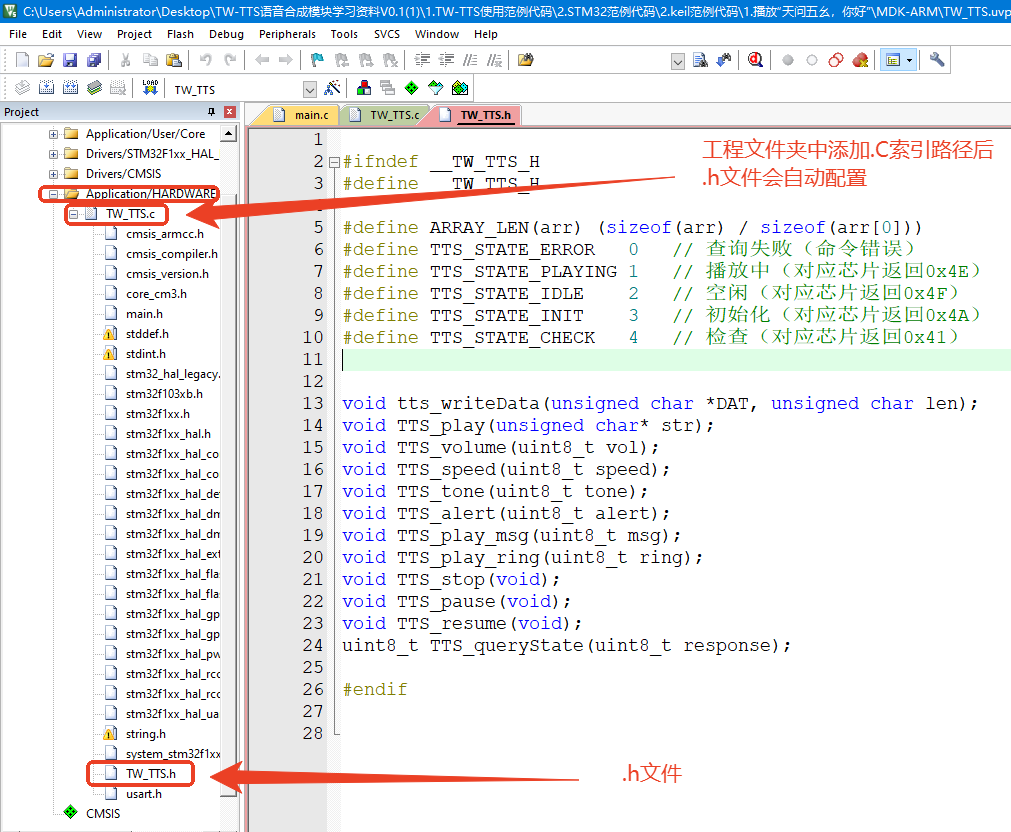Viewport: 1011px width, 832px height.
Task: Launch the Pack Installer icon
Action: [x=460, y=88]
